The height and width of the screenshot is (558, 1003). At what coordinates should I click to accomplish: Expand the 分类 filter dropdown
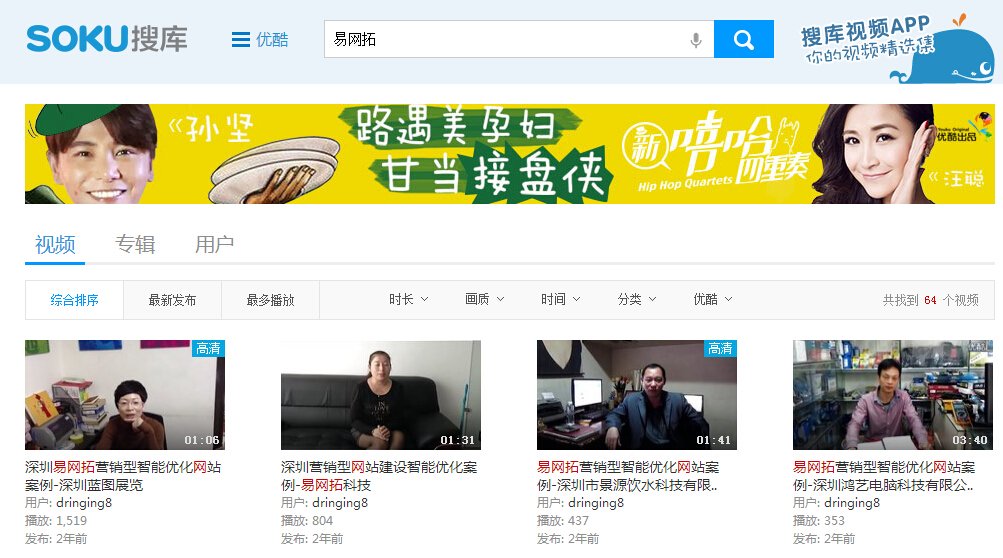pyautogui.click(x=636, y=299)
